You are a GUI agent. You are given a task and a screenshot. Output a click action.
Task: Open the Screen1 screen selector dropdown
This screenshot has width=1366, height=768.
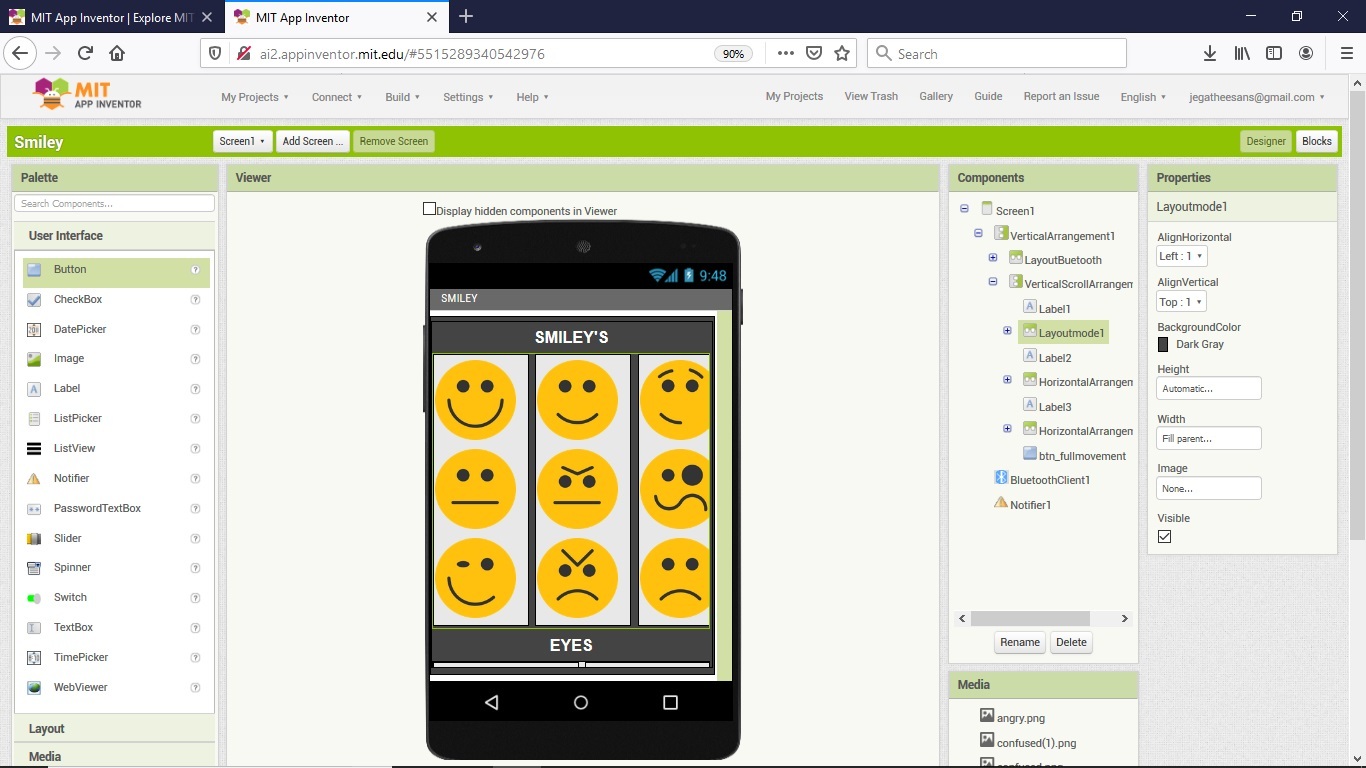point(243,141)
